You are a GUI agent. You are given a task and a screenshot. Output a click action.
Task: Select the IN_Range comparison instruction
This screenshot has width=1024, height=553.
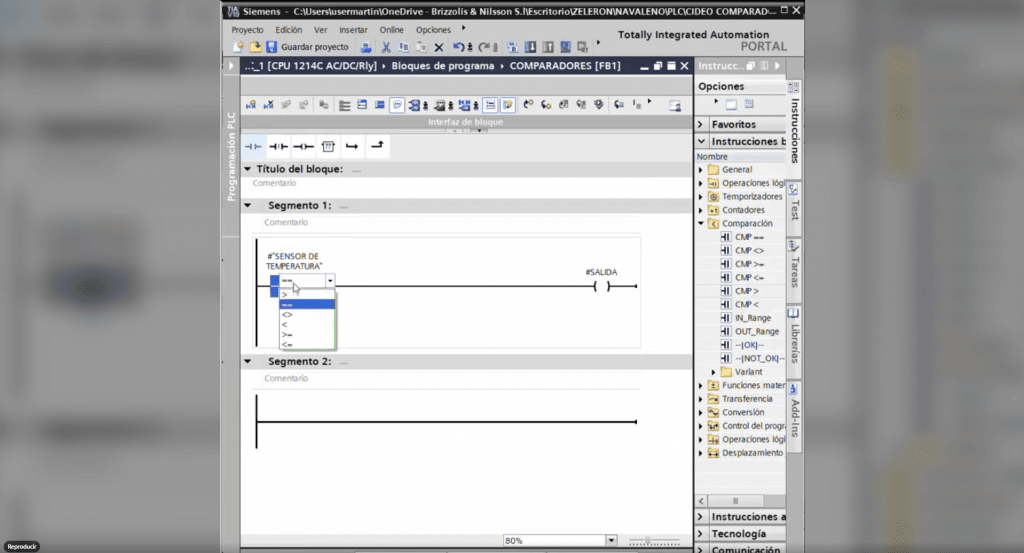tap(752, 318)
